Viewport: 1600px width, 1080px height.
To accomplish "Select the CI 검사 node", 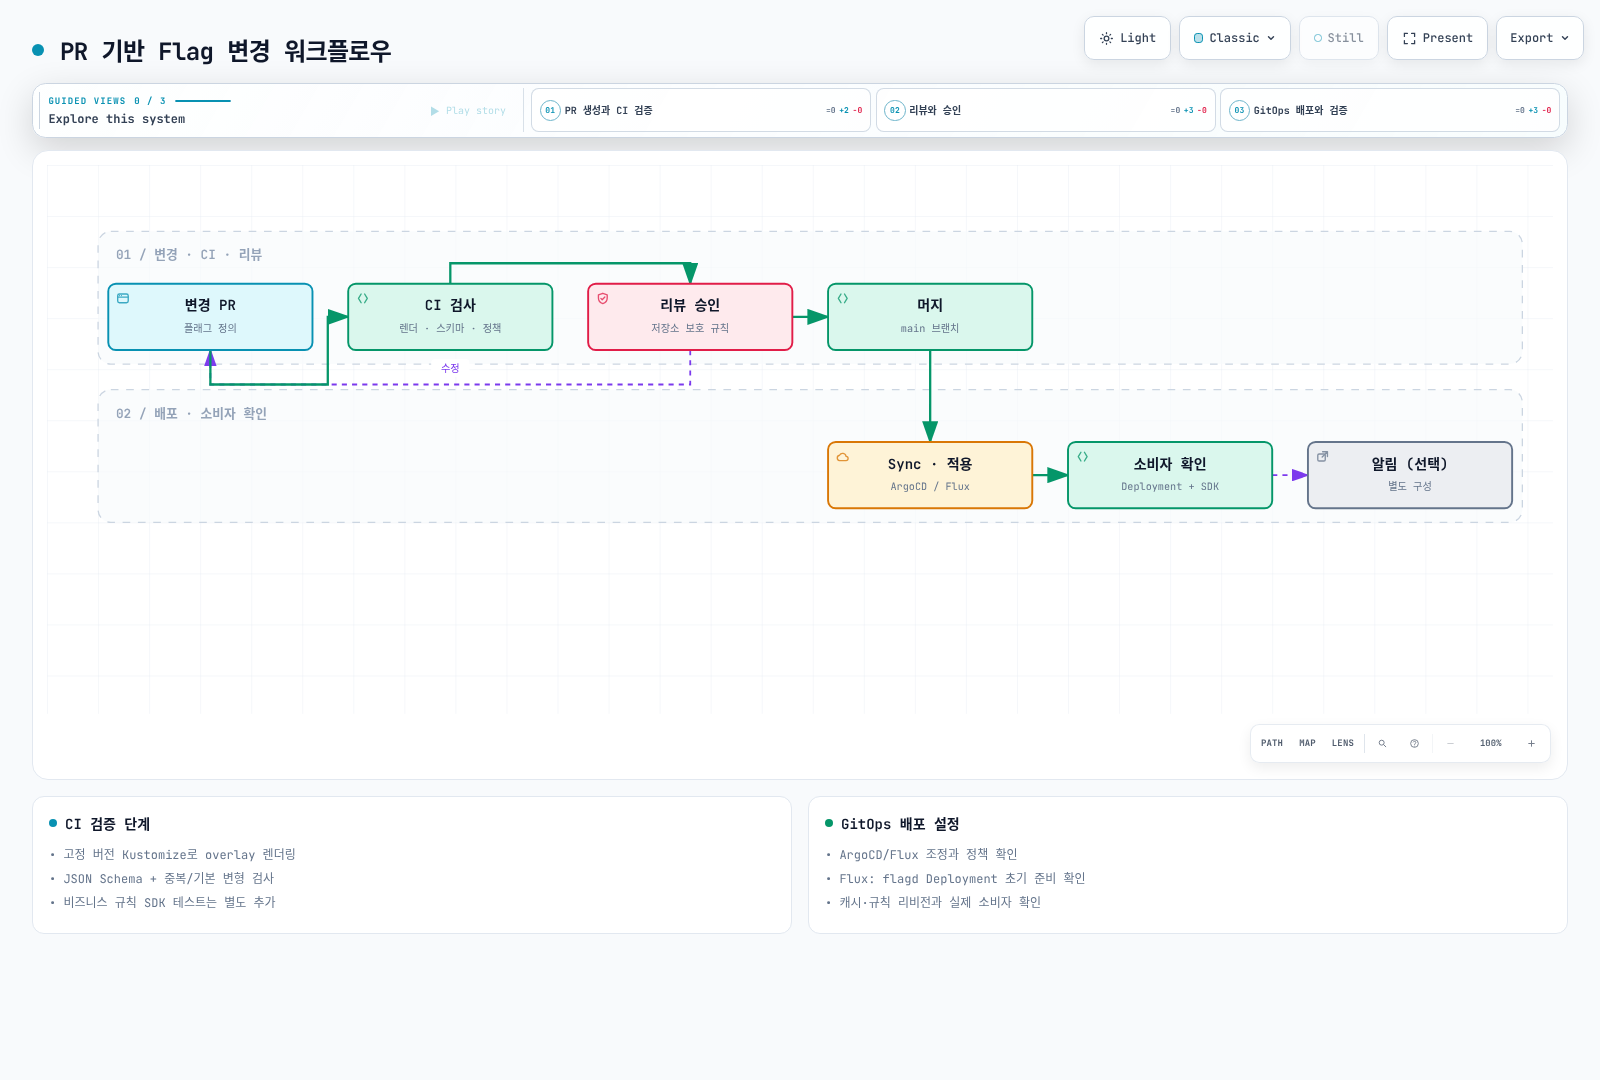I will coord(450,317).
